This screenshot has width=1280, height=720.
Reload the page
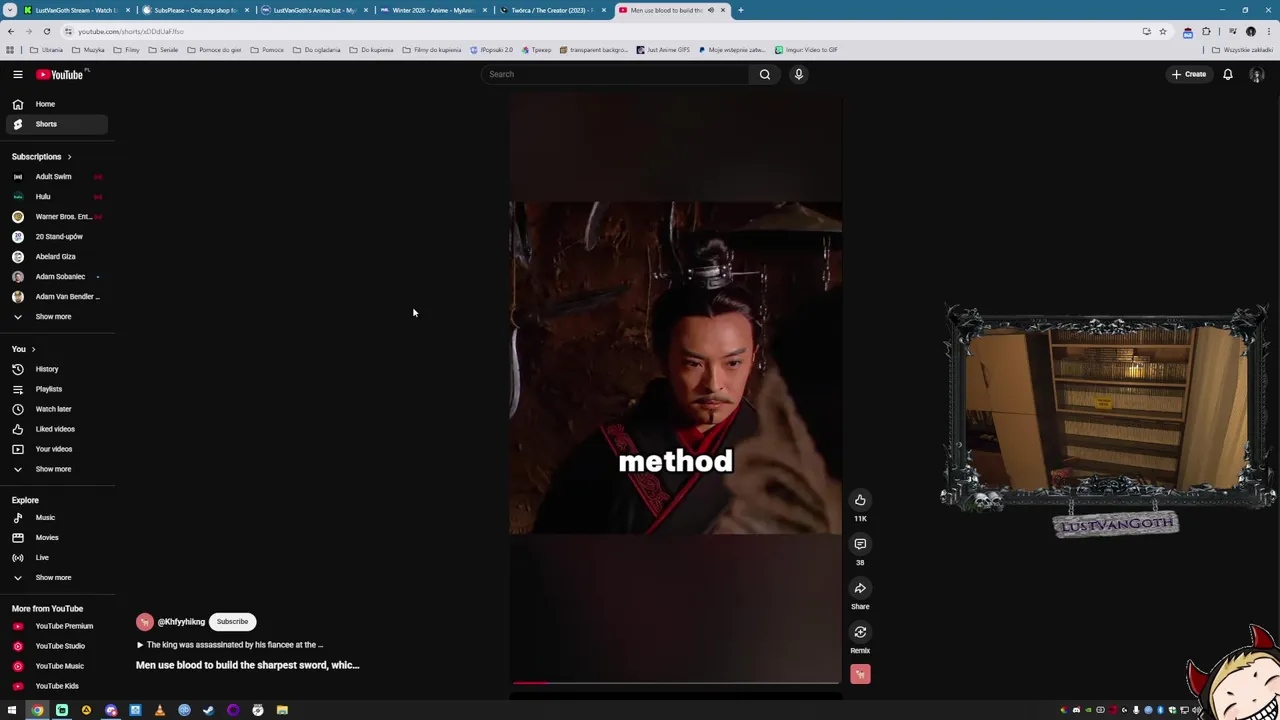46,31
